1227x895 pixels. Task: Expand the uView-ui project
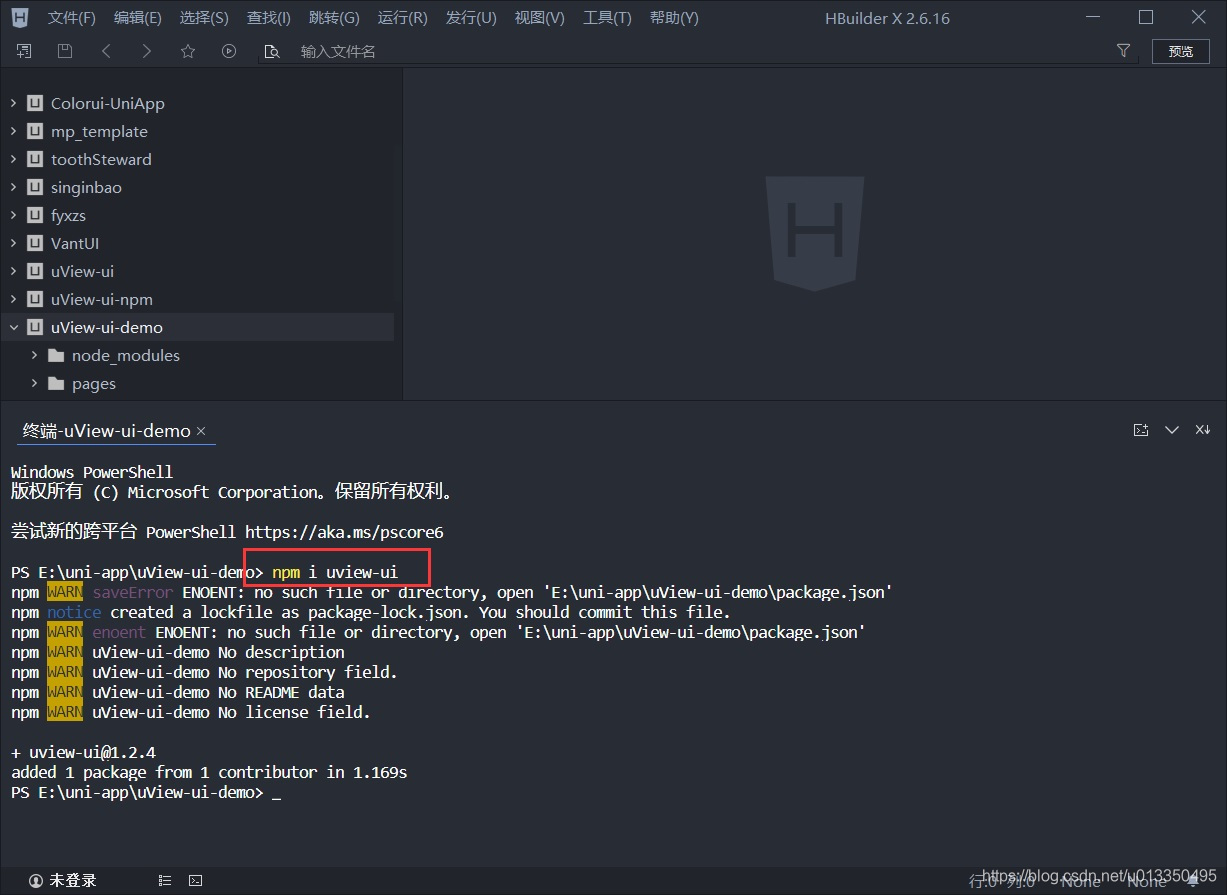(14, 271)
